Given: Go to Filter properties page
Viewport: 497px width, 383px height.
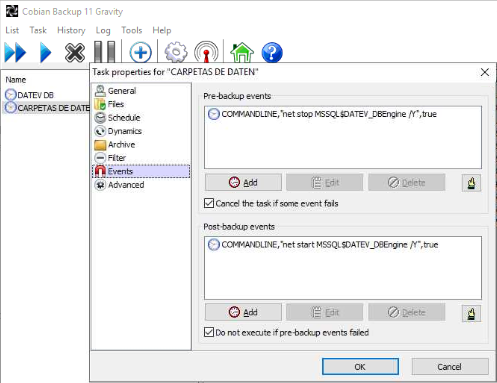Looking at the screenshot, I should pos(110,158).
